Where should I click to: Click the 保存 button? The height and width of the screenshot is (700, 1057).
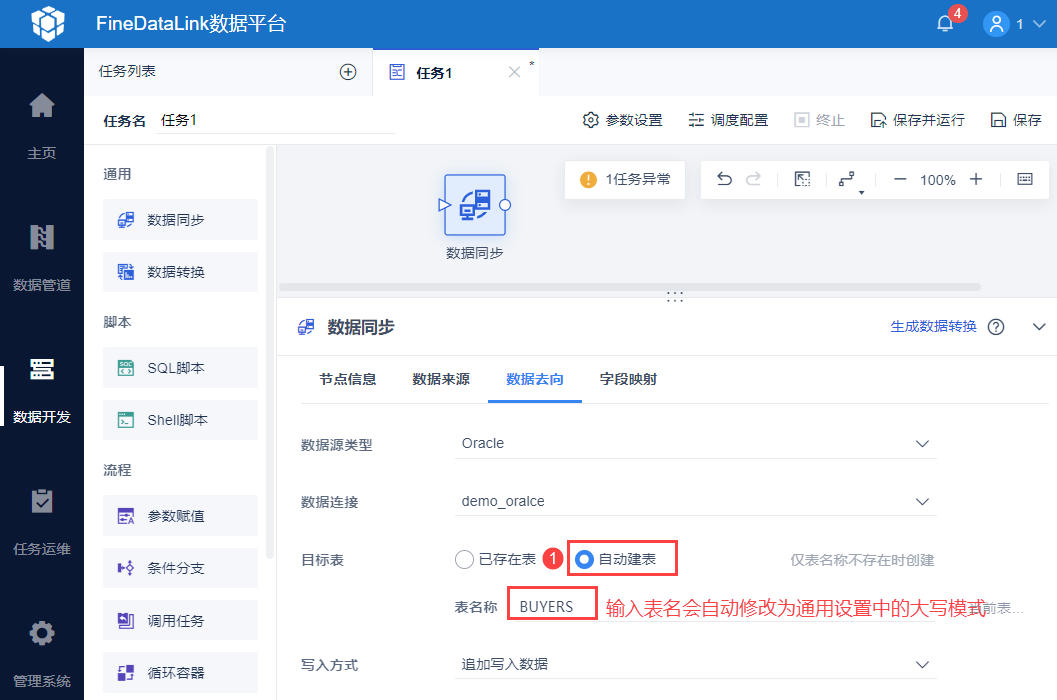[1016, 120]
